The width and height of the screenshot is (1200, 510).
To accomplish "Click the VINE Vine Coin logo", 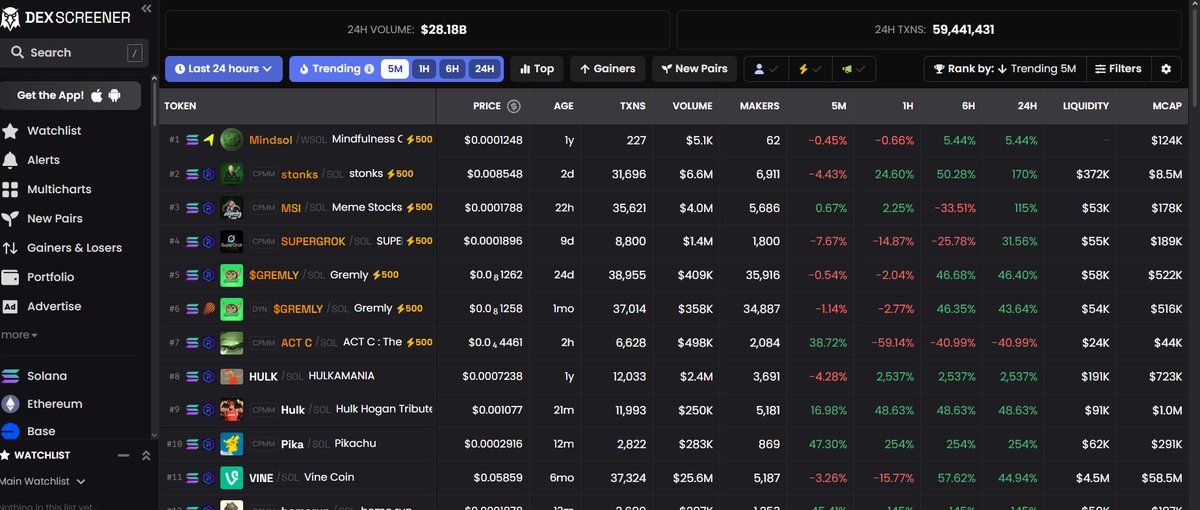I will [231, 477].
